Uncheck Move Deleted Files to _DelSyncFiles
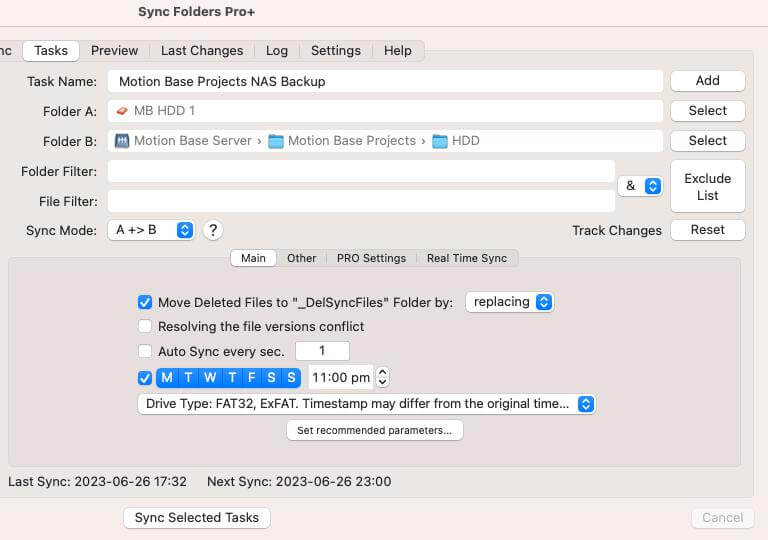This screenshot has width=768, height=540. click(x=145, y=302)
